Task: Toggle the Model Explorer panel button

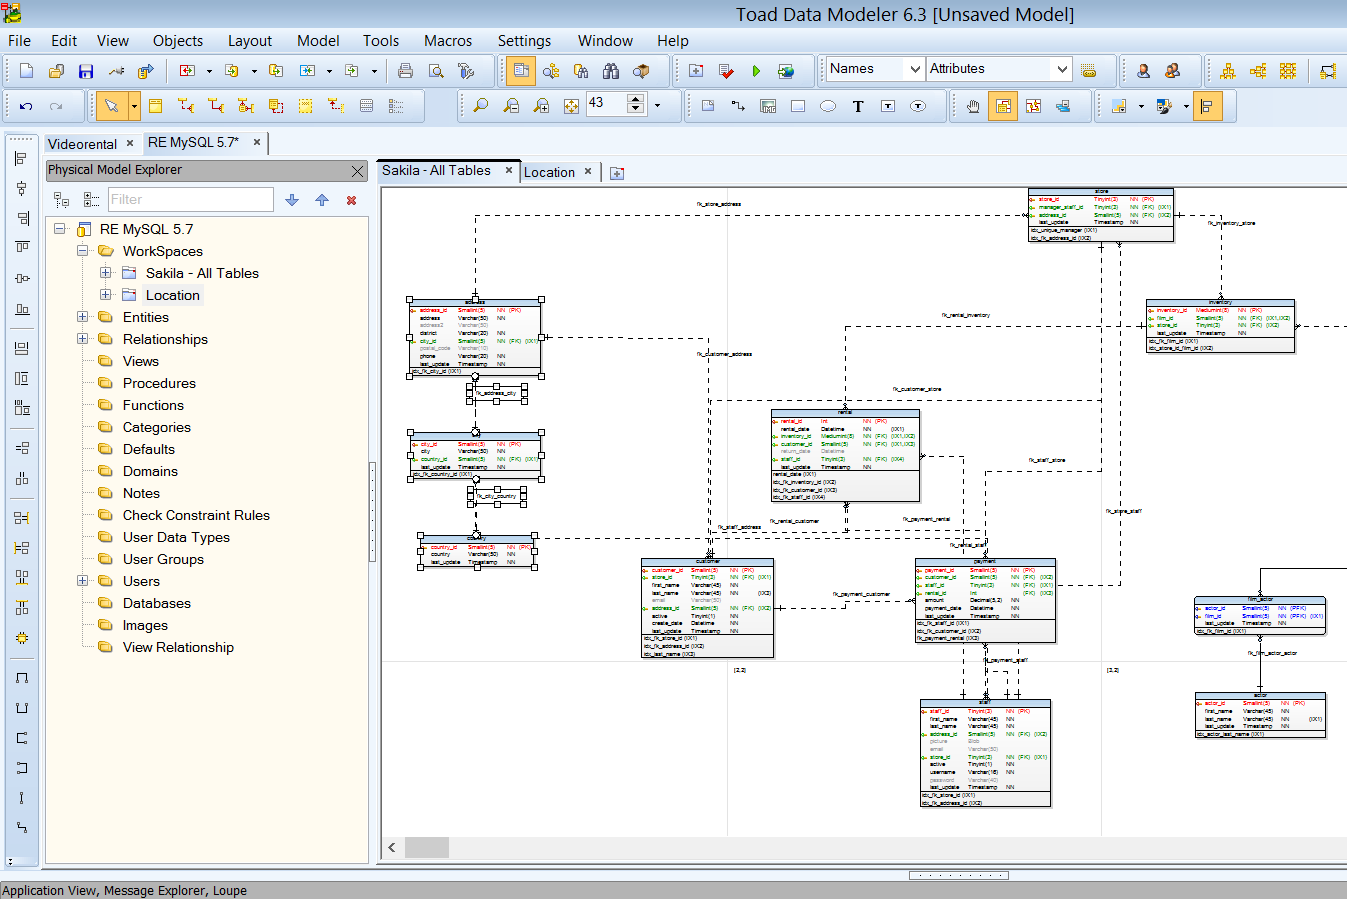Action: [520, 71]
